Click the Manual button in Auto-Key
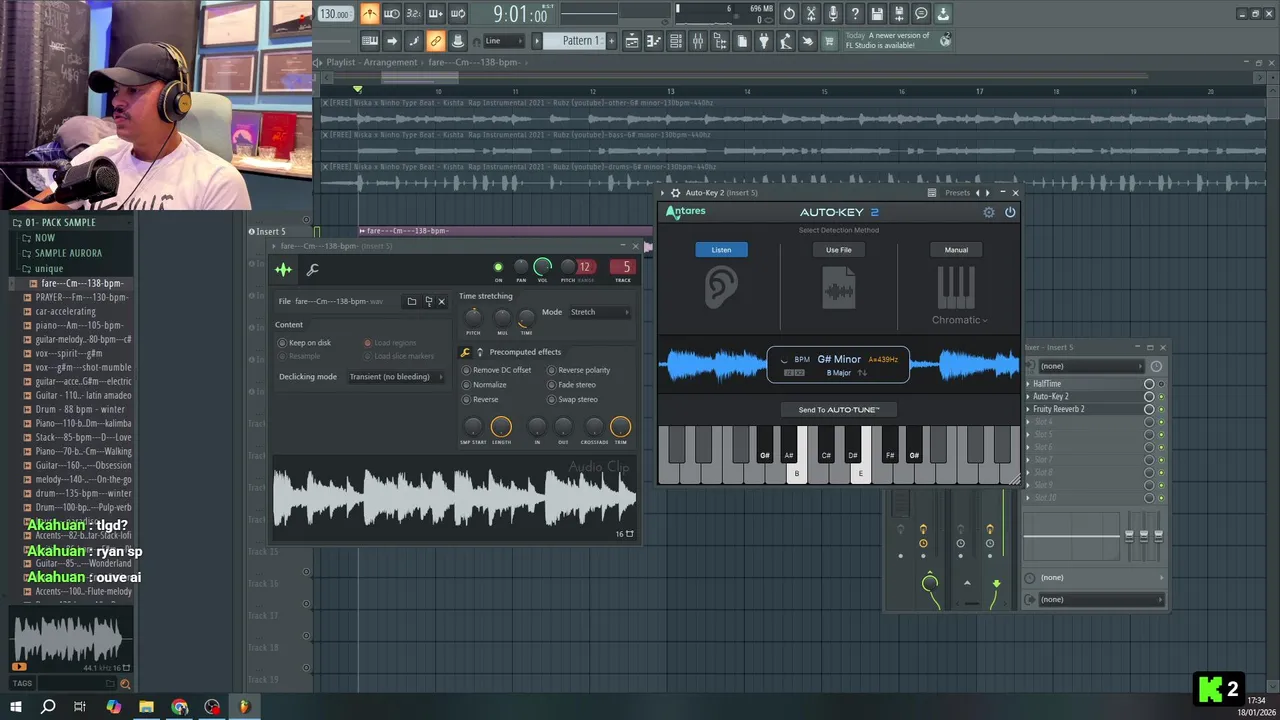 pyautogui.click(x=956, y=250)
